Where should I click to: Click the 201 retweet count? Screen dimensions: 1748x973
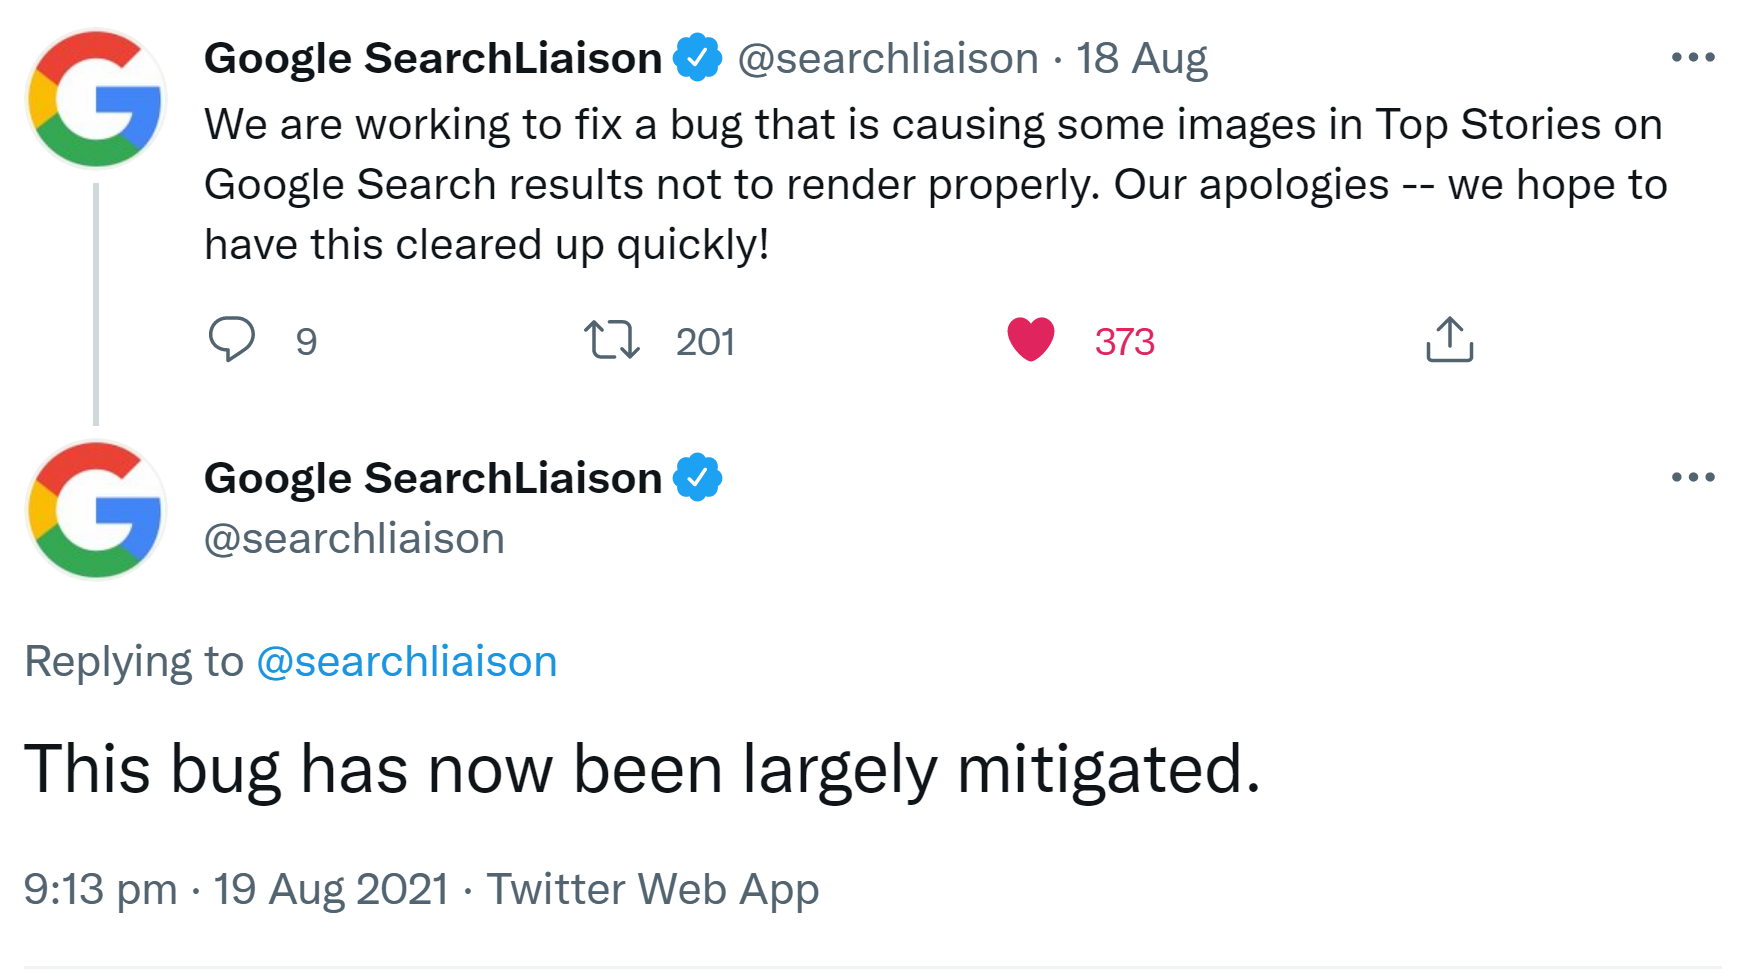pyautogui.click(x=705, y=342)
